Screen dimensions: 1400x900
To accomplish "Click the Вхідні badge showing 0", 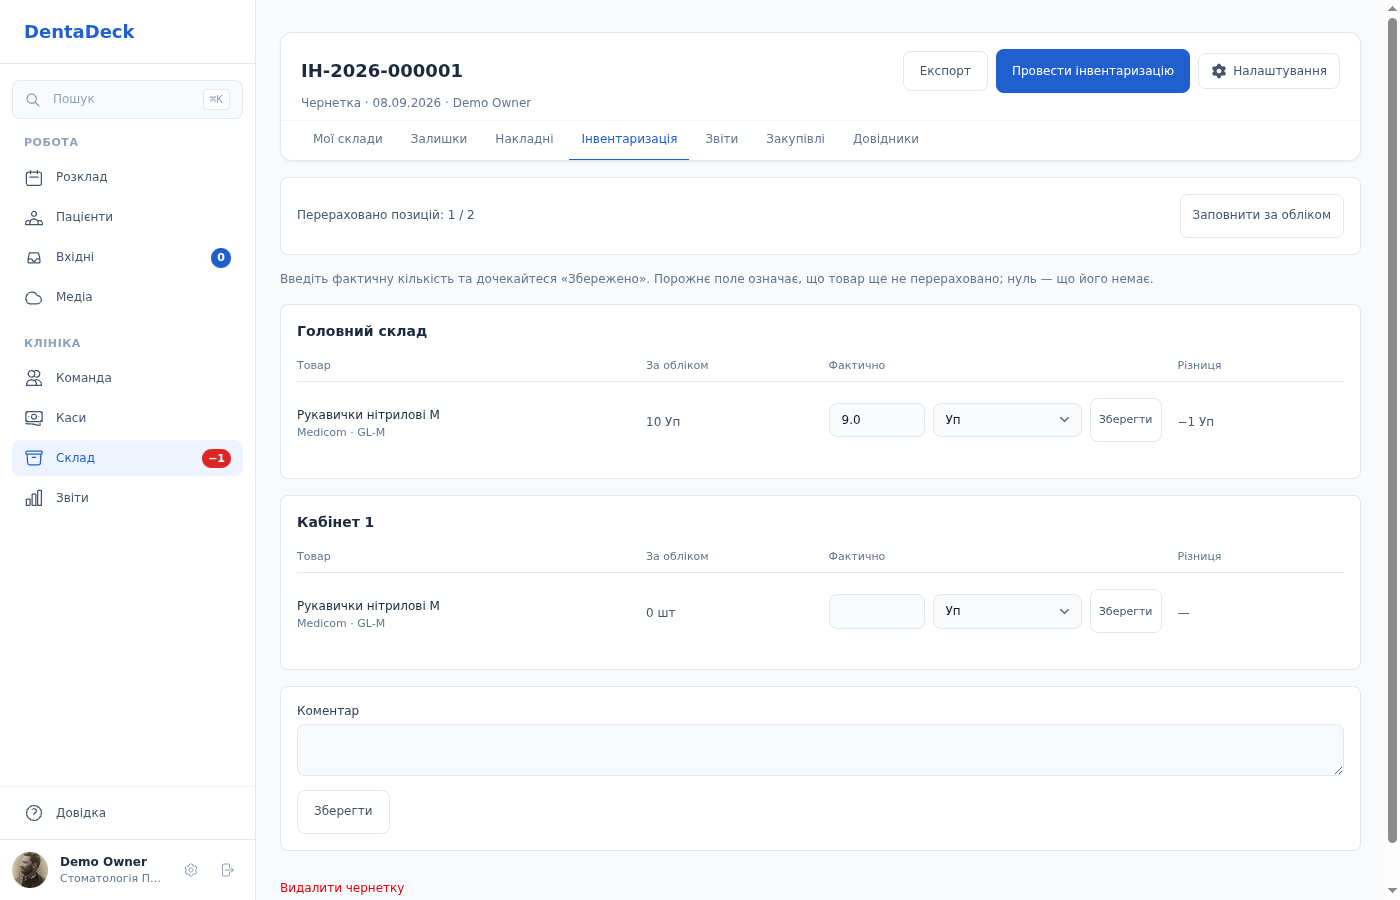I will [x=221, y=258].
